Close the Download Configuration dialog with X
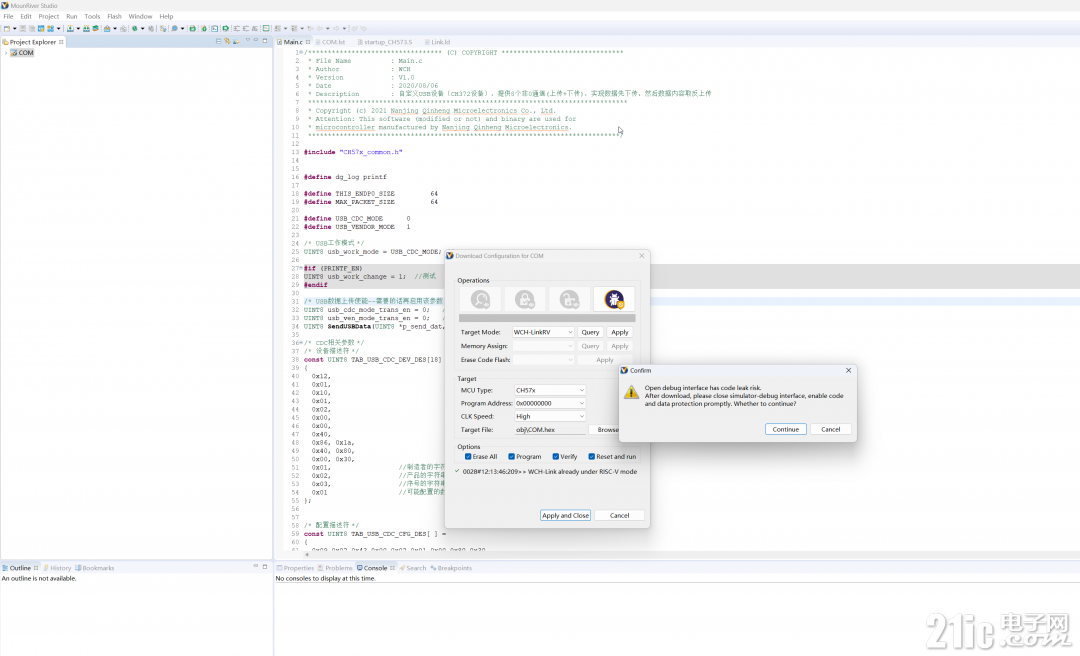1080x656 pixels. 642,256
